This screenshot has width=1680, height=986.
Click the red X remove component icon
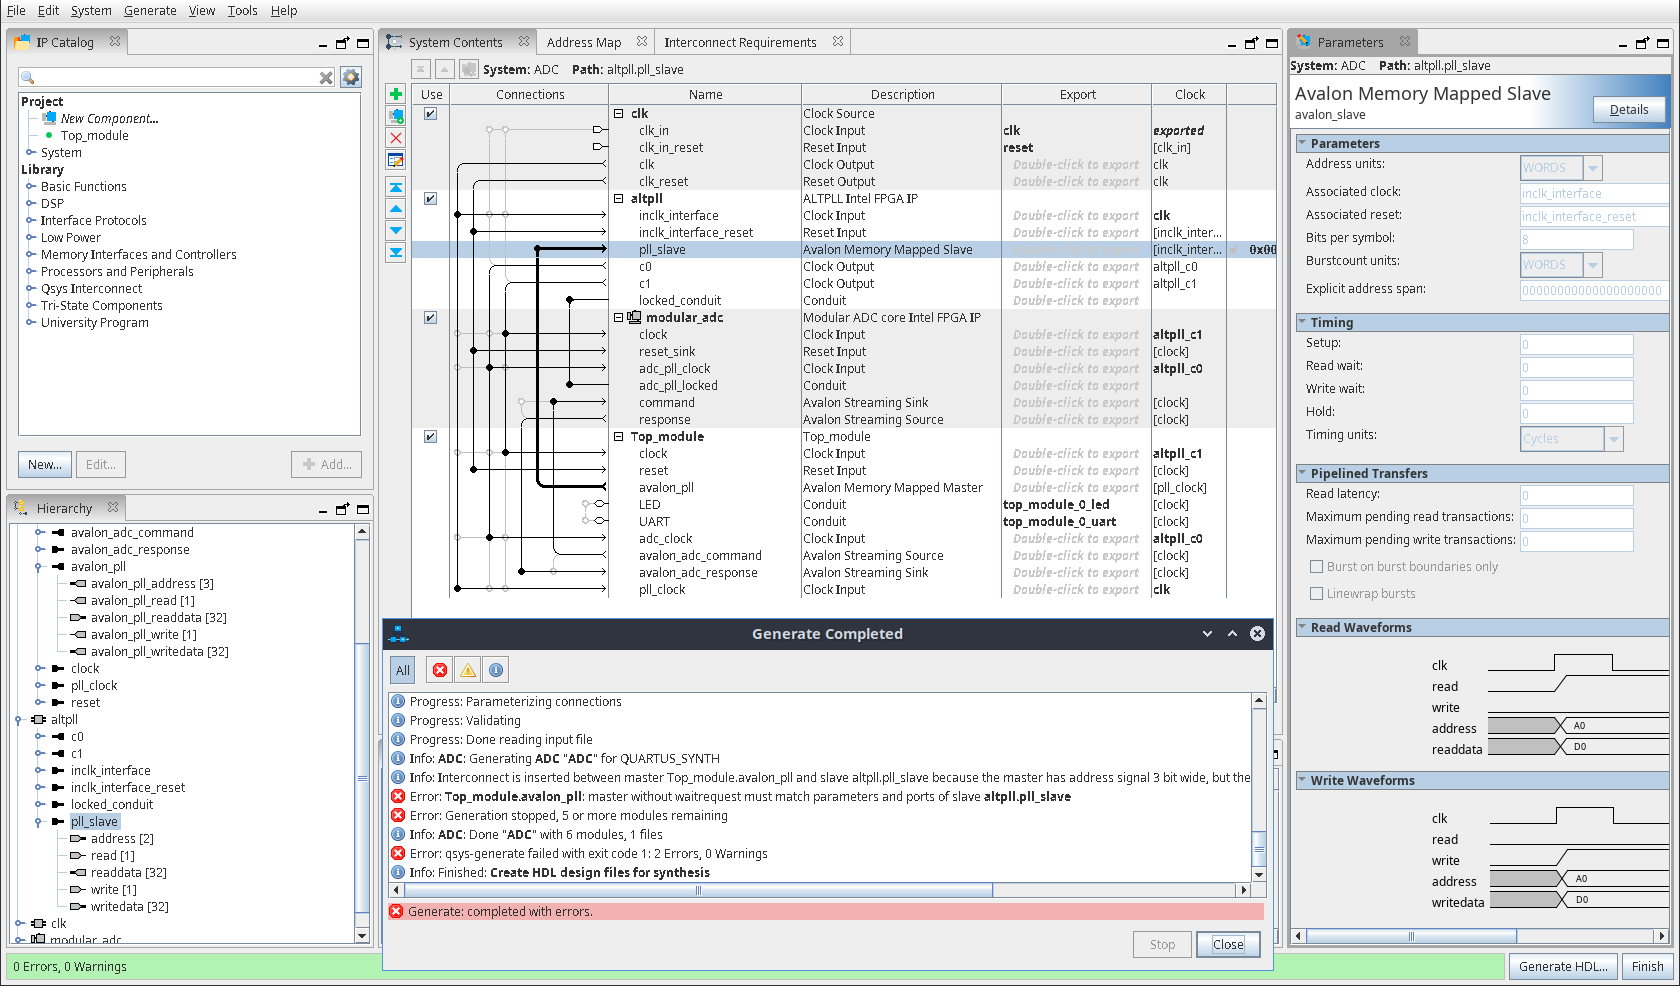click(396, 138)
